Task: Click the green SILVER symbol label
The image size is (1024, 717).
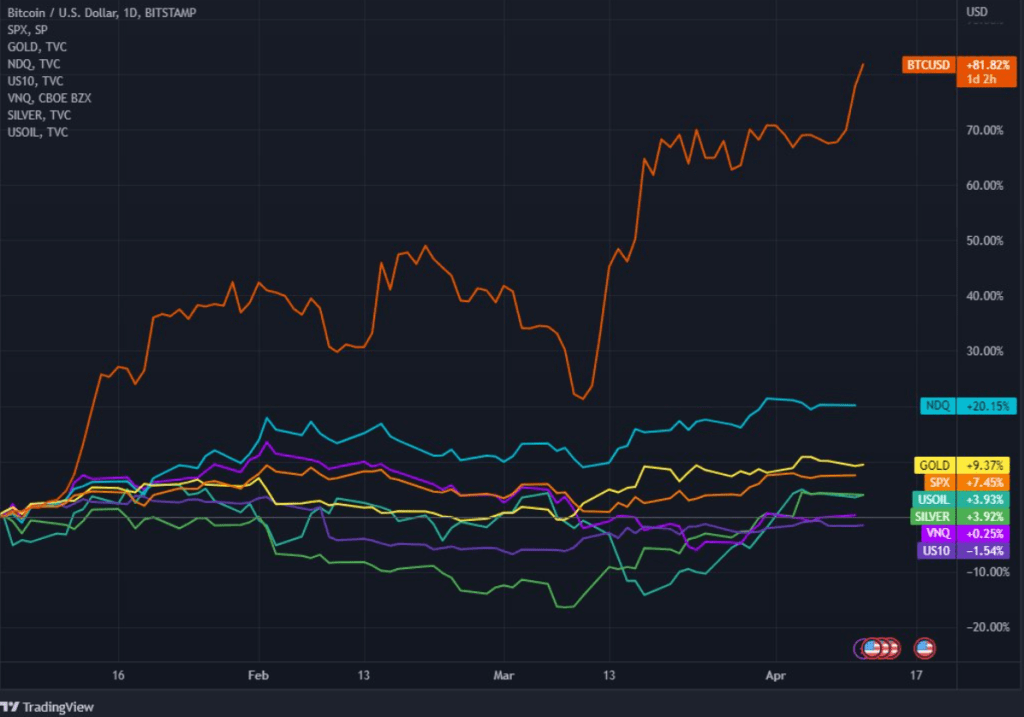Action: click(x=932, y=516)
